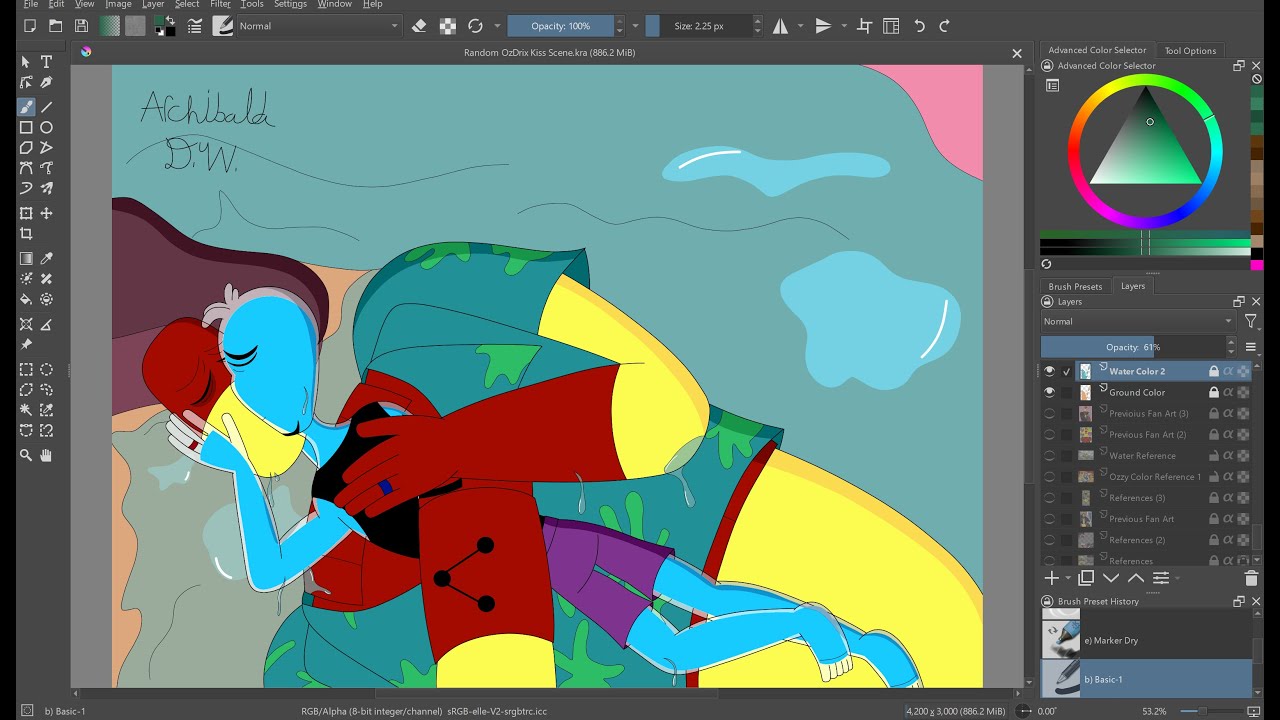Select the Rectangular Selection tool
Viewport: 1280px width, 720px height.
point(26,369)
